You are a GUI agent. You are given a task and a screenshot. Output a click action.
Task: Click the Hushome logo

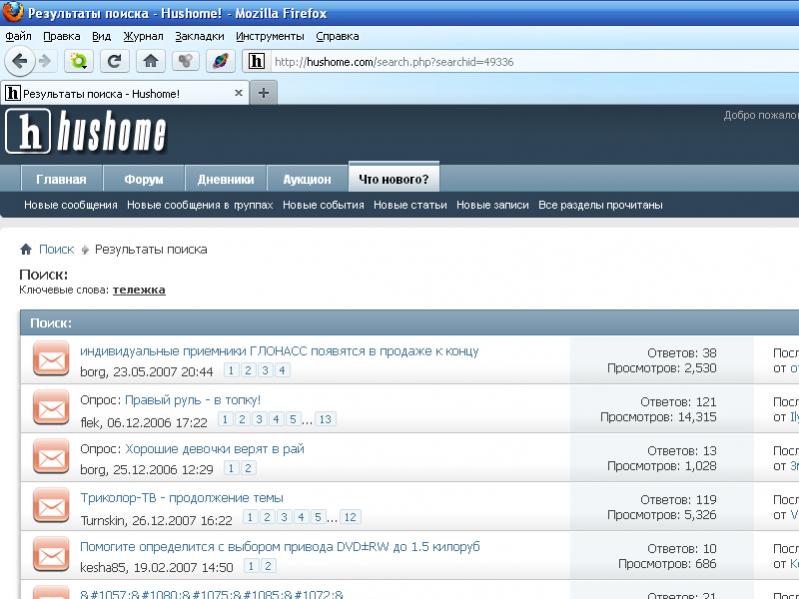pyautogui.click(x=86, y=132)
